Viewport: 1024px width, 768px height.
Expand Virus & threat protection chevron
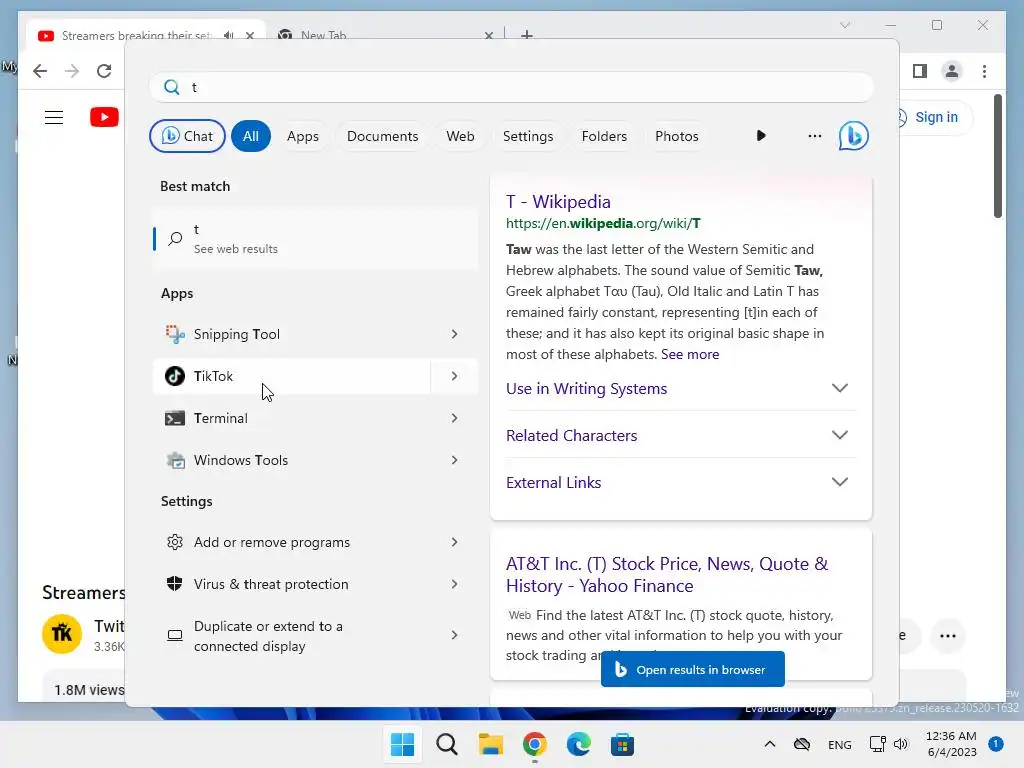click(455, 584)
